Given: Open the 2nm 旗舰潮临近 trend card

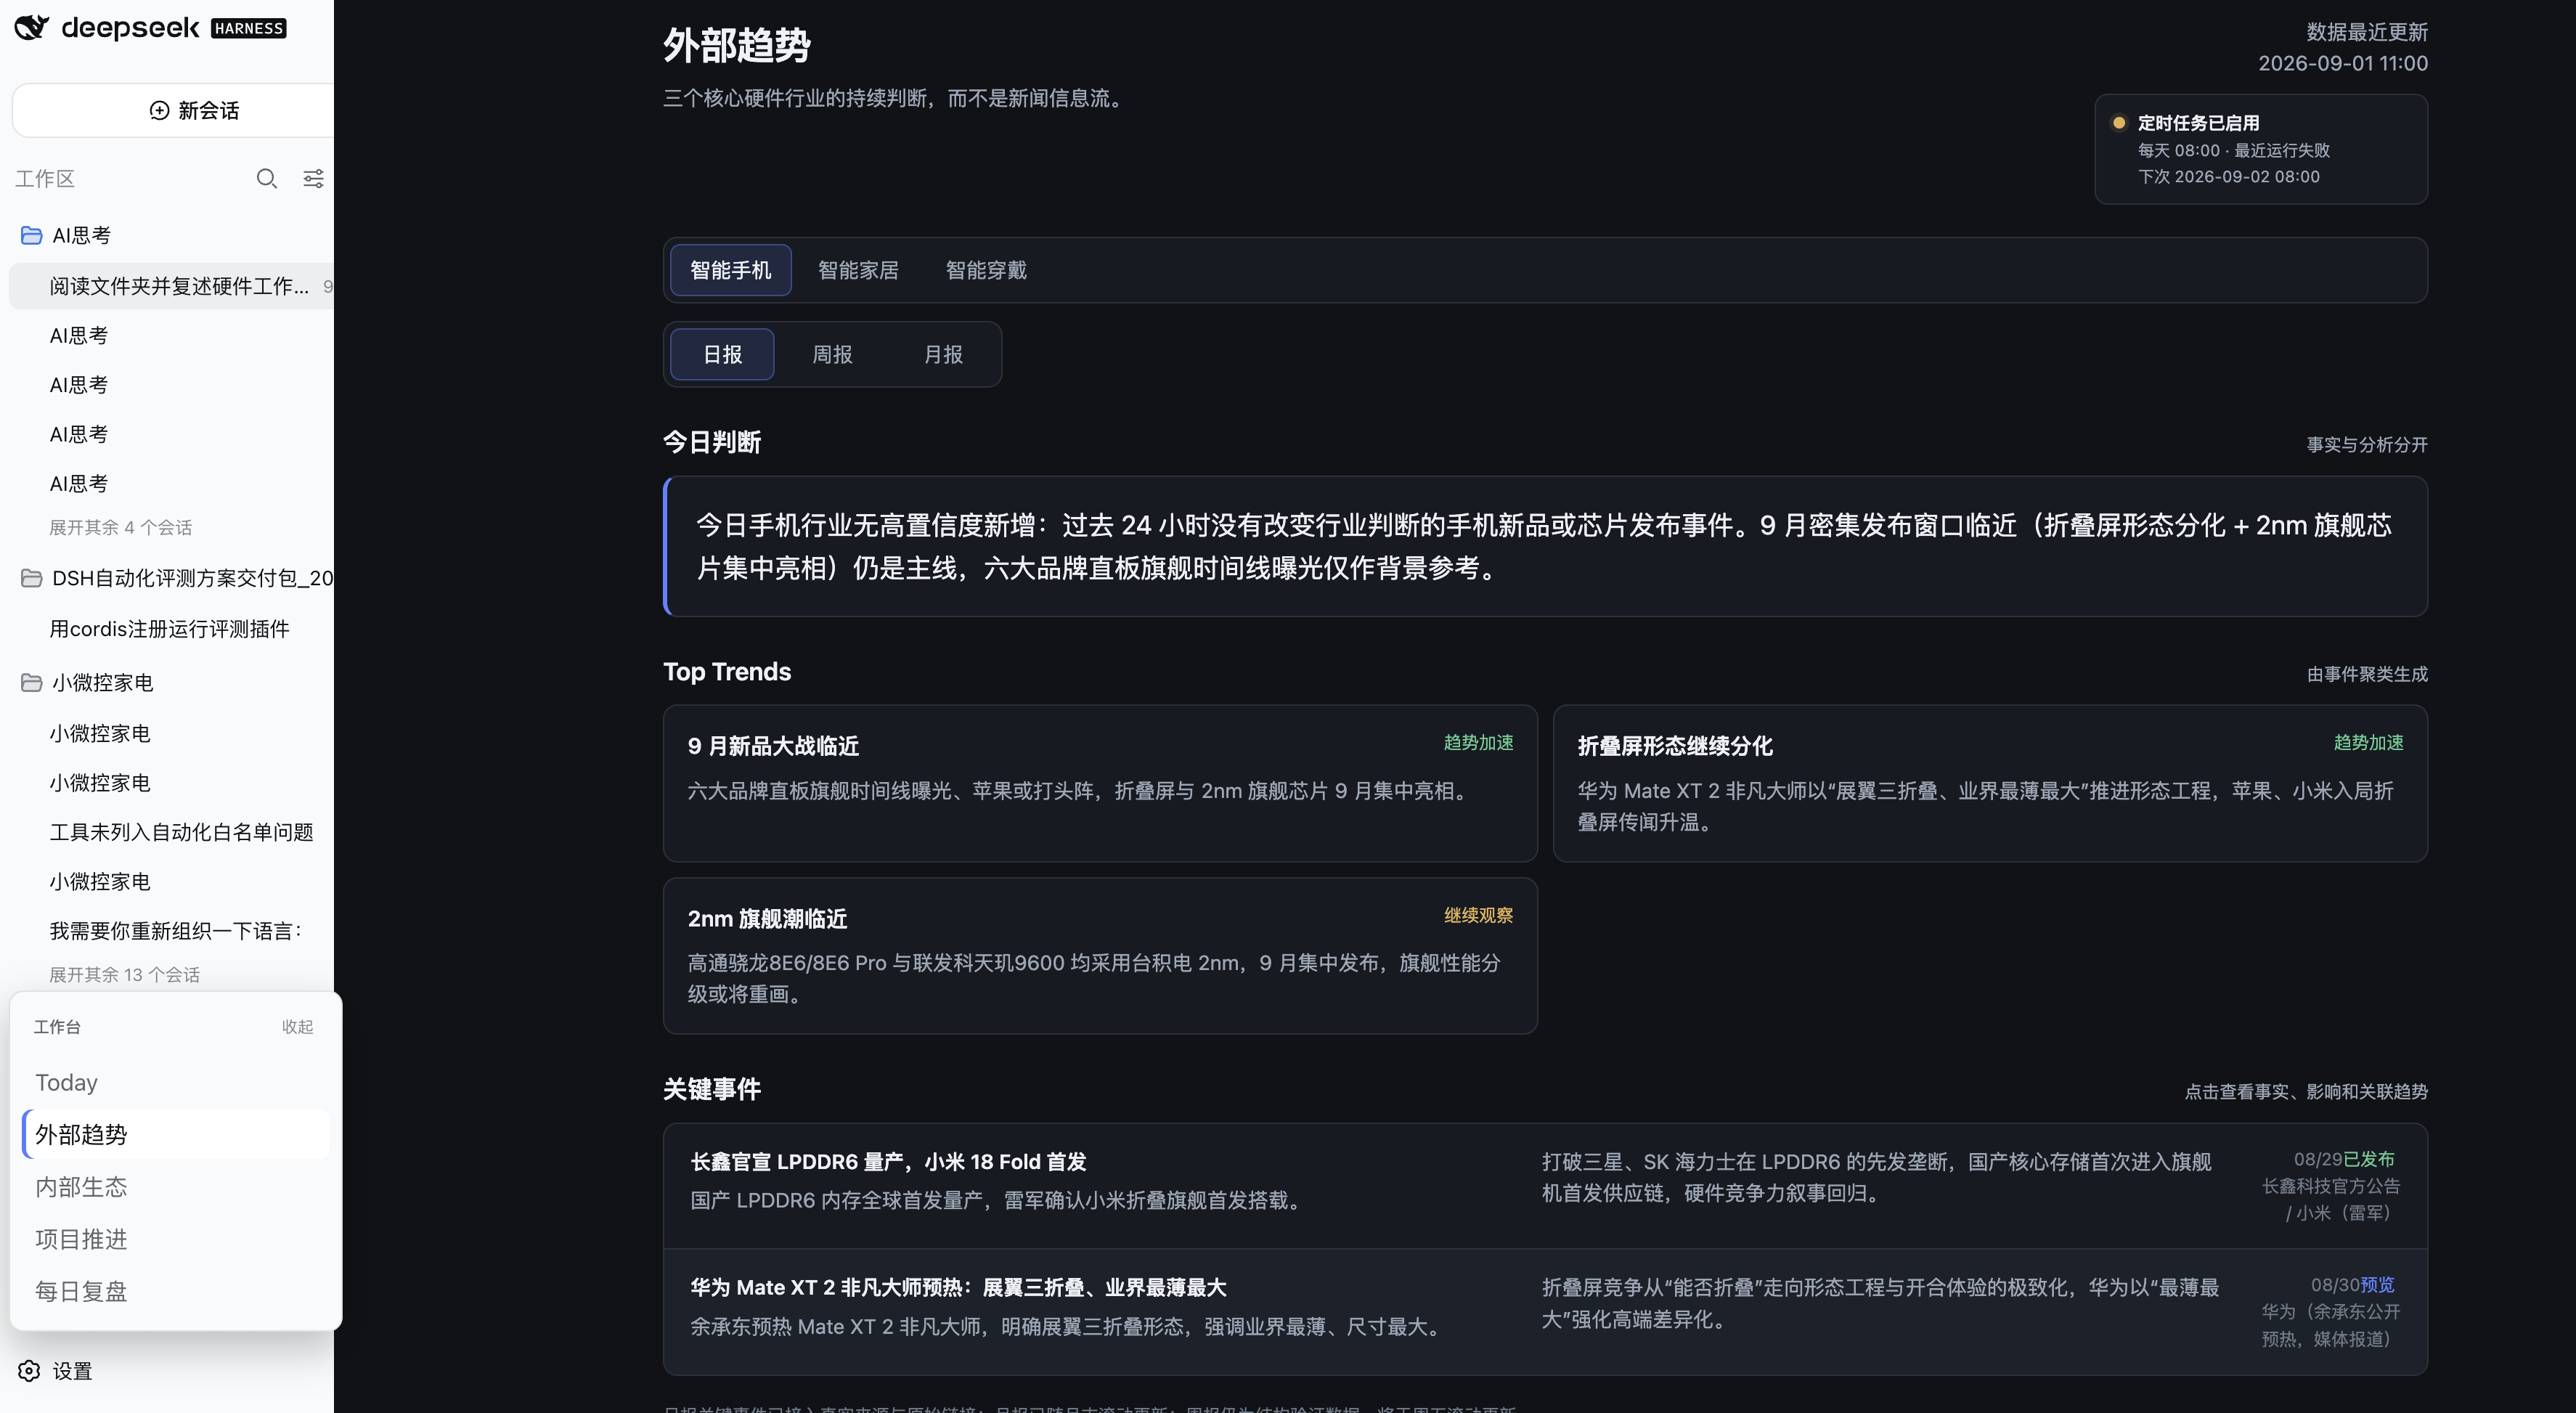Looking at the screenshot, I should 1100,956.
